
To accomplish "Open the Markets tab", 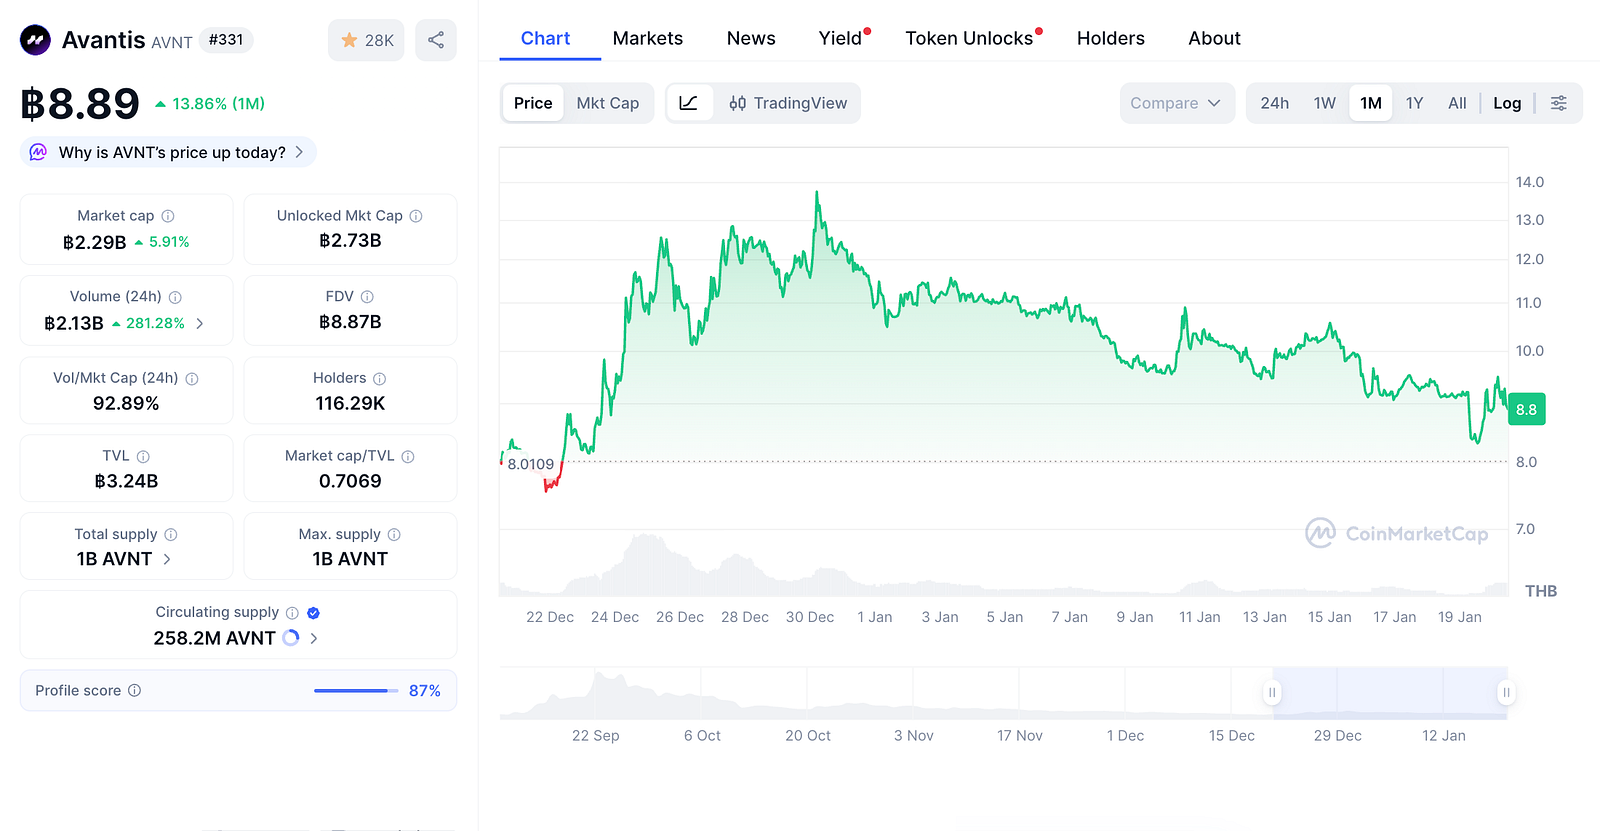I will point(648,38).
